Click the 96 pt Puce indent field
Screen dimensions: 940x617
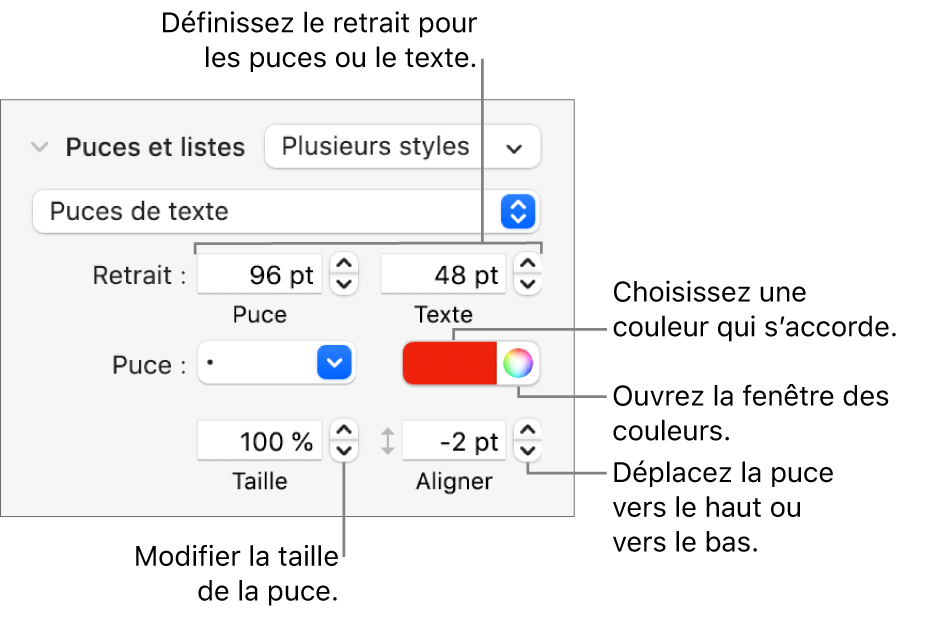click(x=260, y=275)
